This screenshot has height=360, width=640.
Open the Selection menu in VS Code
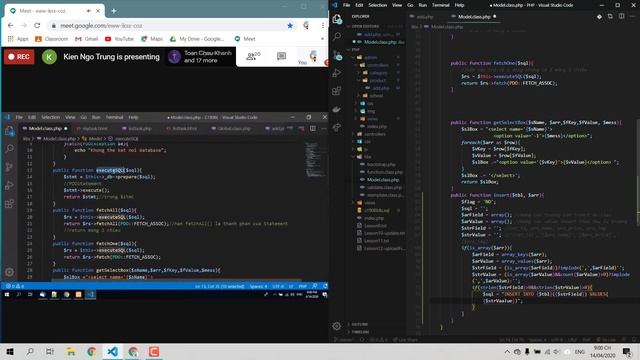pyautogui.click(x=378, y=5)
